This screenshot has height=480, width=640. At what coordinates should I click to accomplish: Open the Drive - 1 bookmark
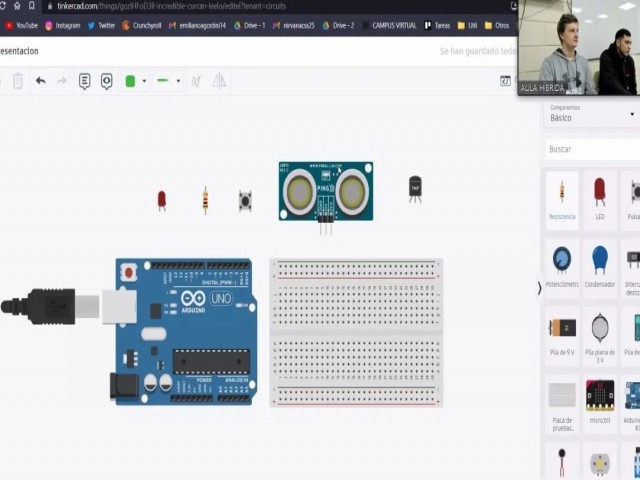click(249, 25)
